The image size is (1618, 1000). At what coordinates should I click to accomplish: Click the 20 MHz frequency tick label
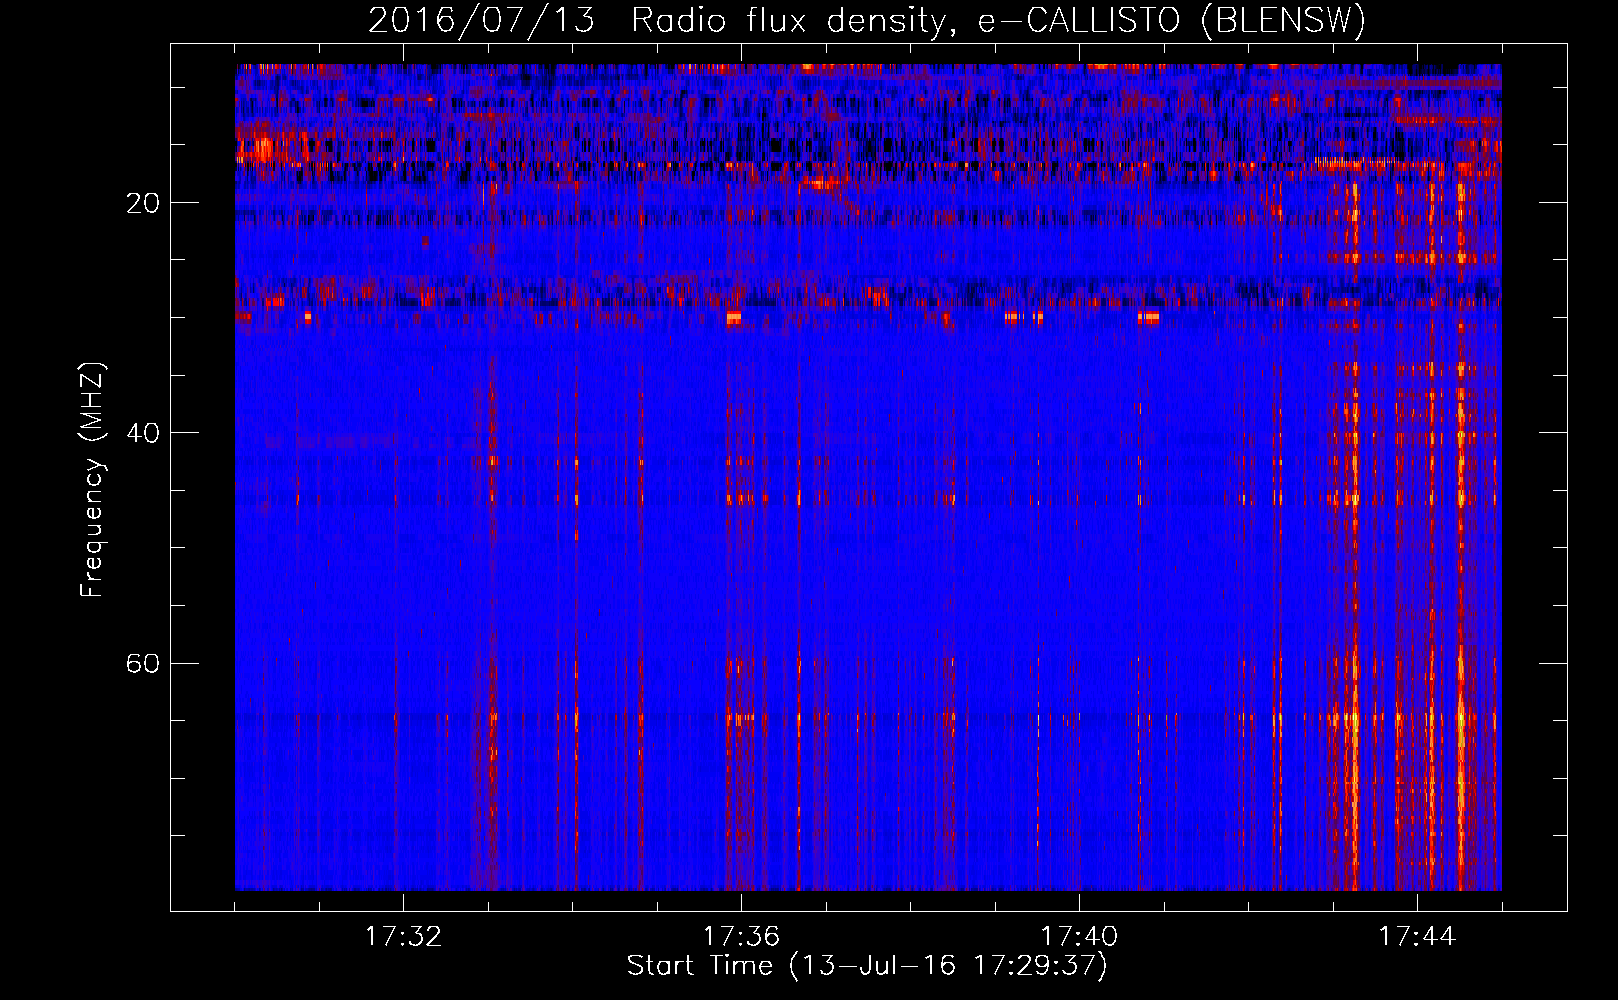pyautogui.click(x=143, y=203)
